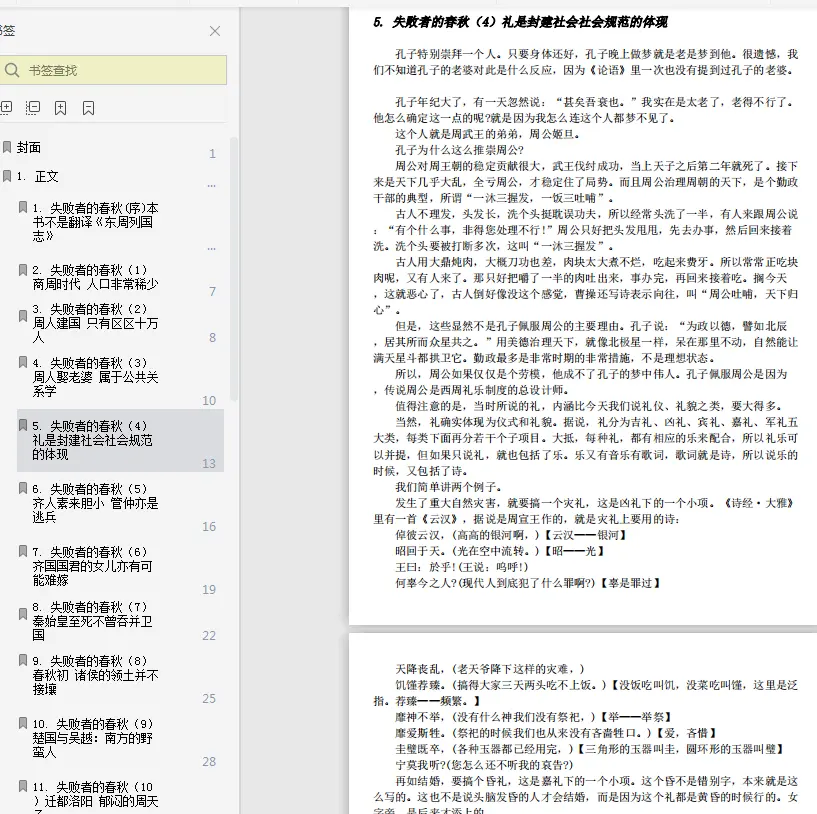This screenshot has width=817, height=814.
Task: Click page number 22 in bookmarks
Action: (x=209, y=636)
